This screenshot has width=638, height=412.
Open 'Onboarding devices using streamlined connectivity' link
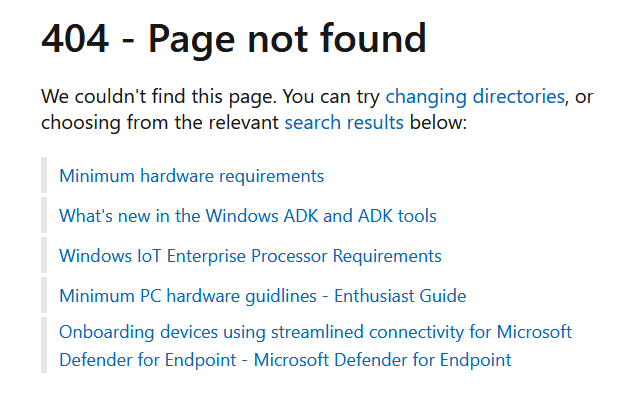[x=315, y=332]
